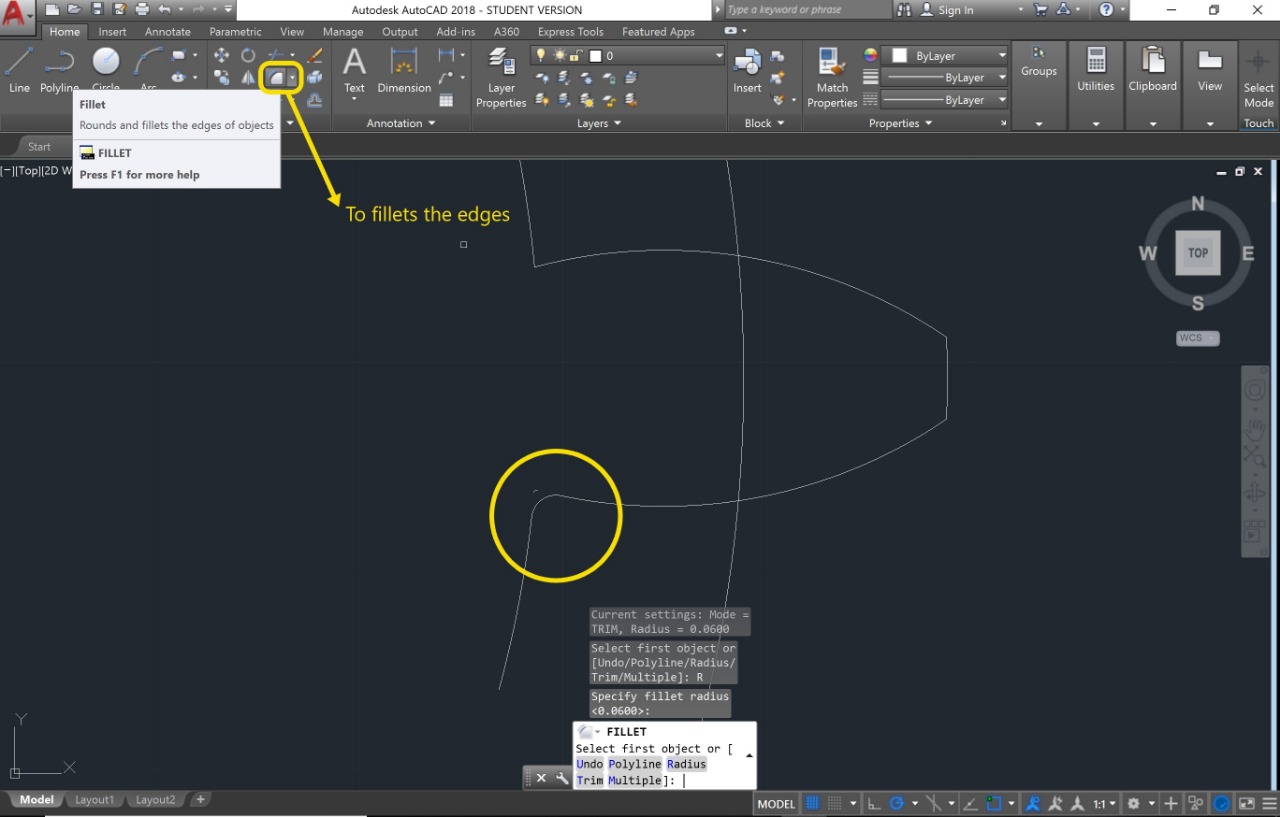This screenshot has width=1280, height=817.
Task: Click the MODEL space button
Action: 776,803
